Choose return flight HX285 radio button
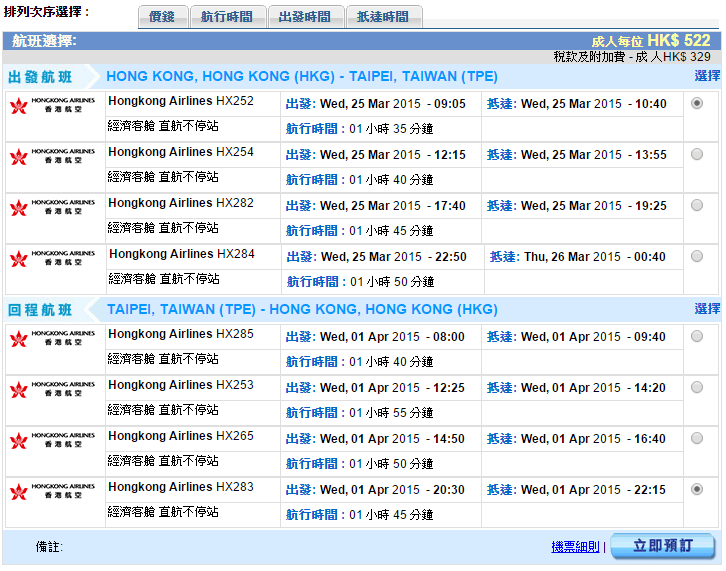Viewport: 726px width, 571px height. pos(697,336)
